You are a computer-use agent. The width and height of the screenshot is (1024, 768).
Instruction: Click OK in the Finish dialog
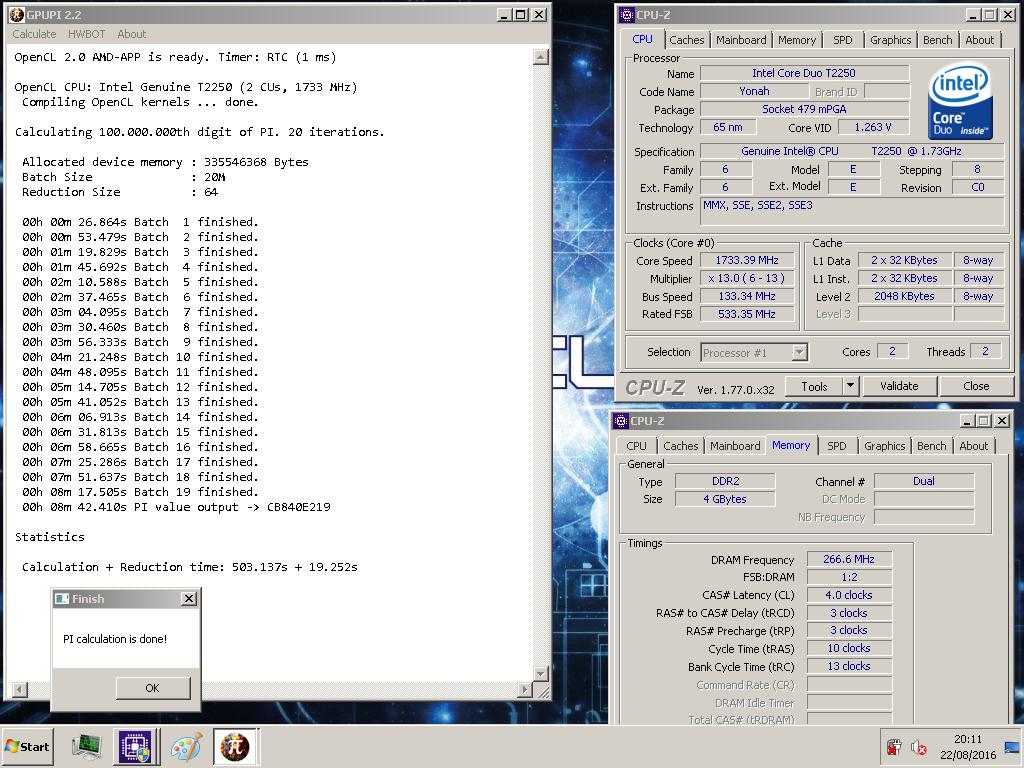pos(153,688)
